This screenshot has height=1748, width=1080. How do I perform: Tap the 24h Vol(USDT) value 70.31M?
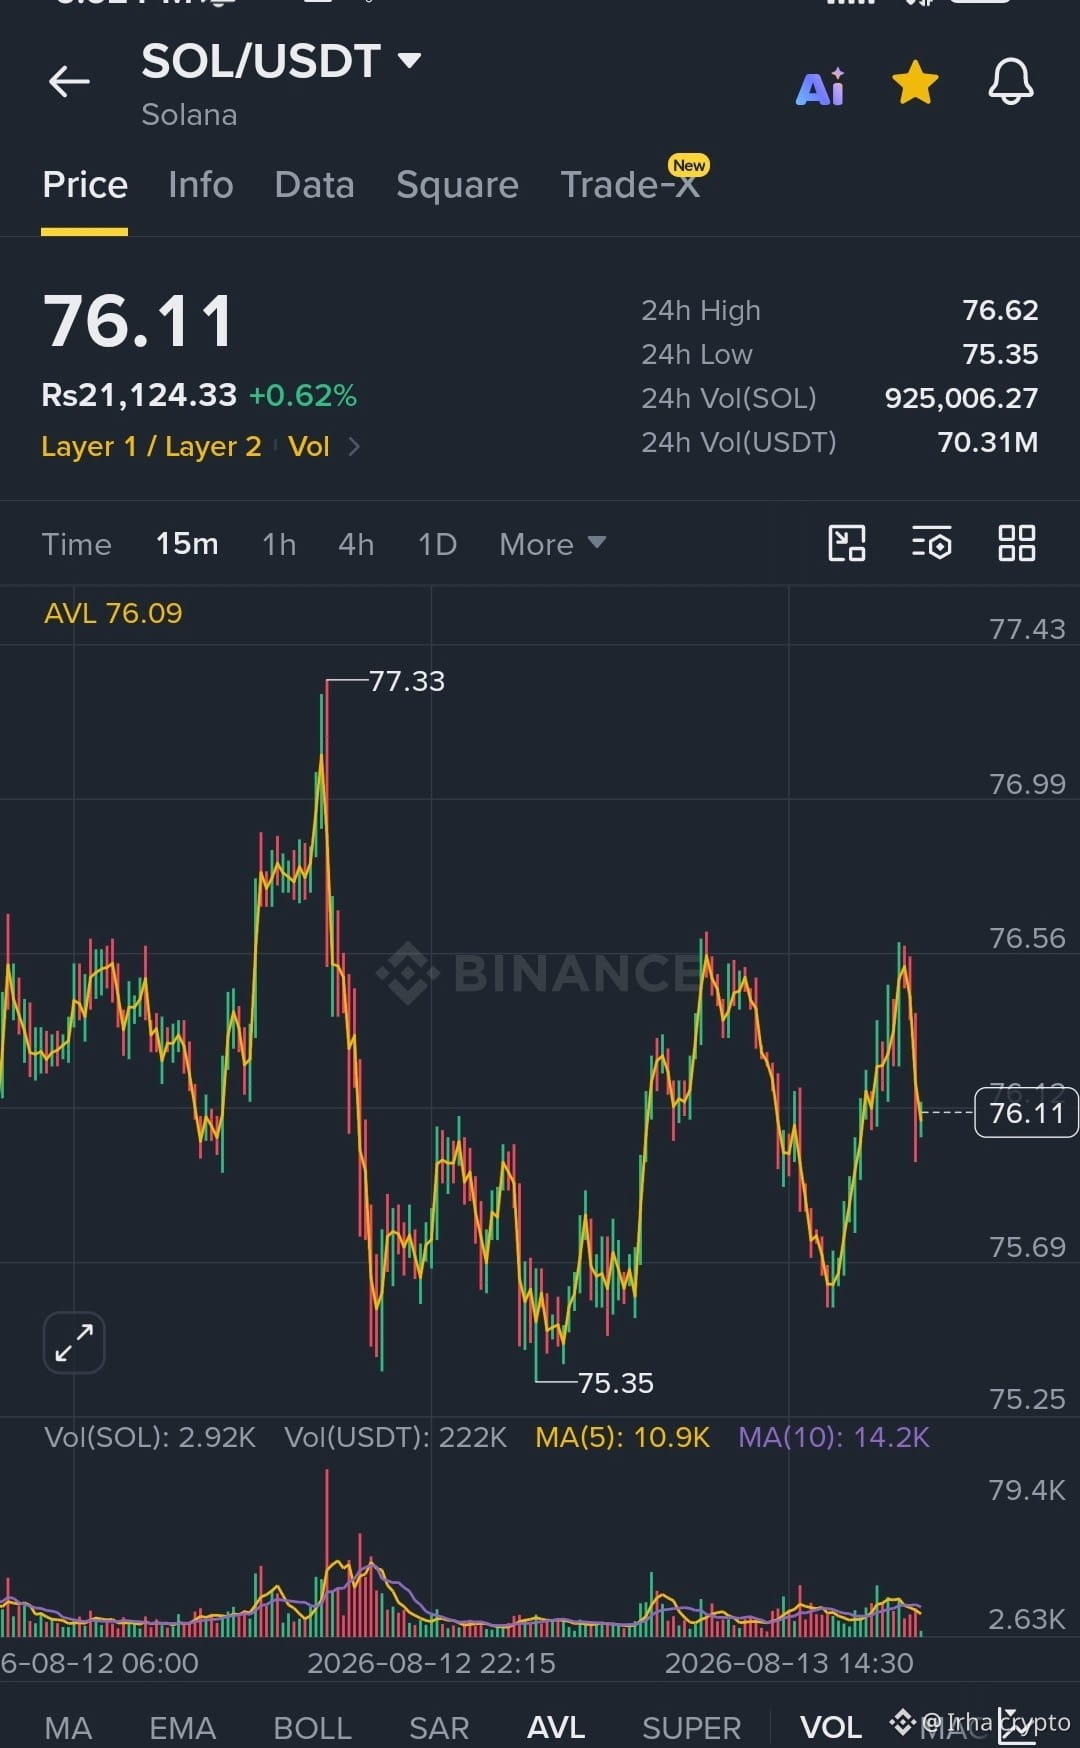point(988,442)
